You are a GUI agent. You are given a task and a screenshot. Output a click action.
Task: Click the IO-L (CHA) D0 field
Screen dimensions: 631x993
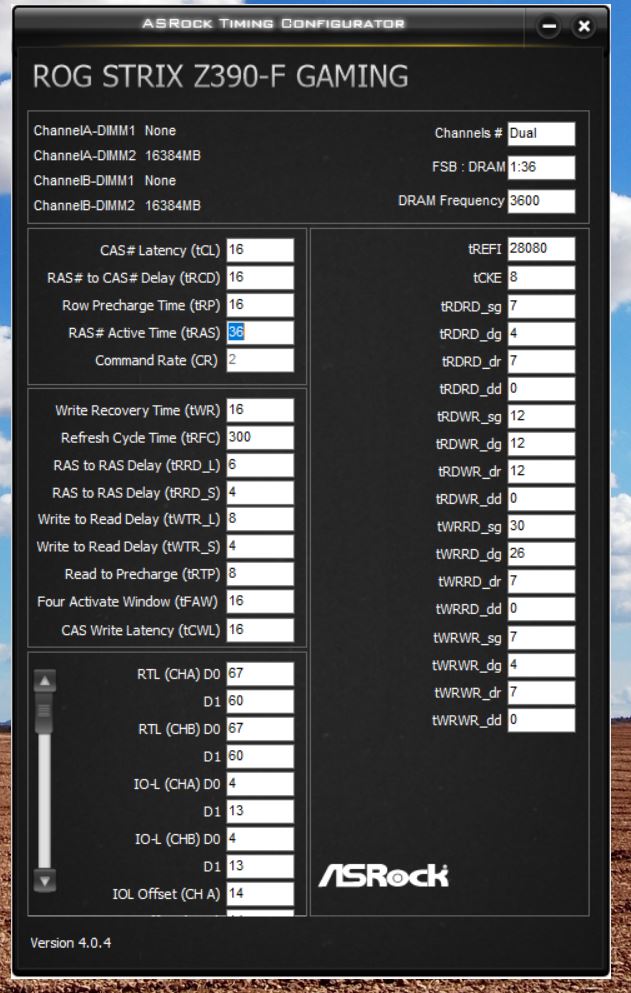tap(260, 784)
